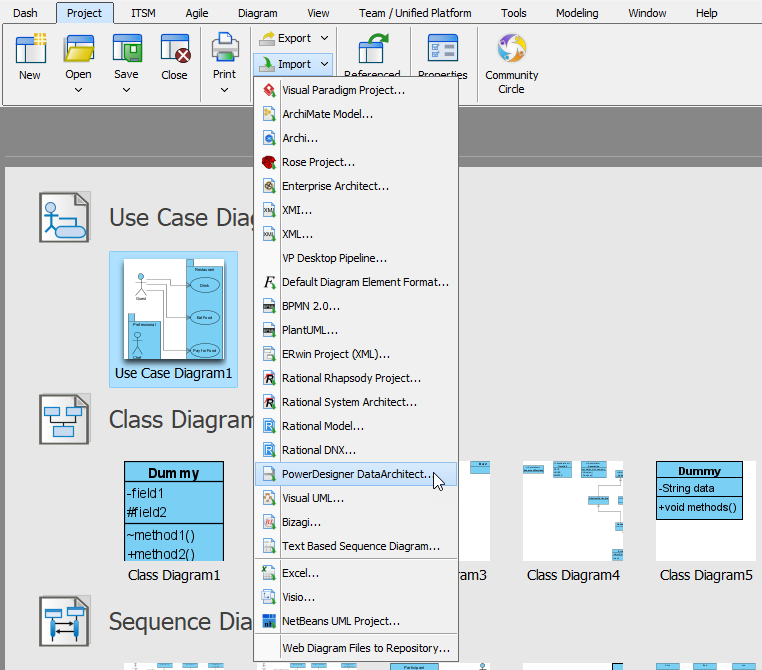Expand the Save button dropdown arrow
This screenshot has width=762, height=670.
click(126, 90)
